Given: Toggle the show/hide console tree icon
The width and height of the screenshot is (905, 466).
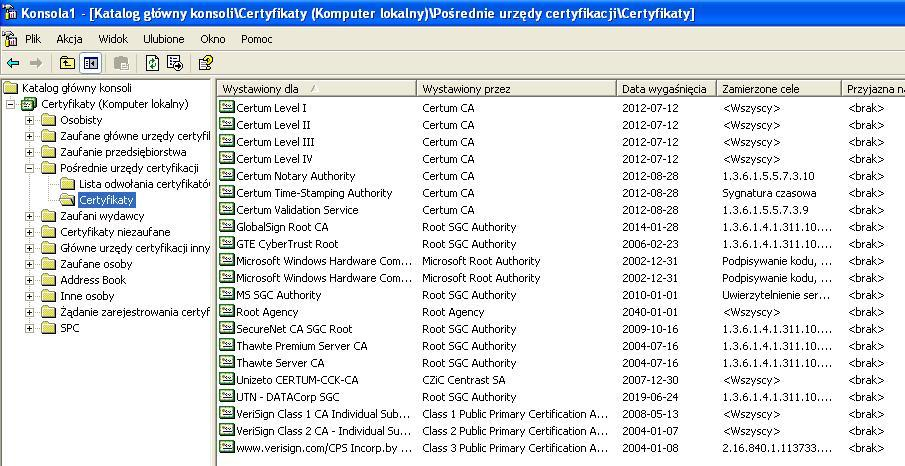Looking at the screenshot, I should coord(91,63).
